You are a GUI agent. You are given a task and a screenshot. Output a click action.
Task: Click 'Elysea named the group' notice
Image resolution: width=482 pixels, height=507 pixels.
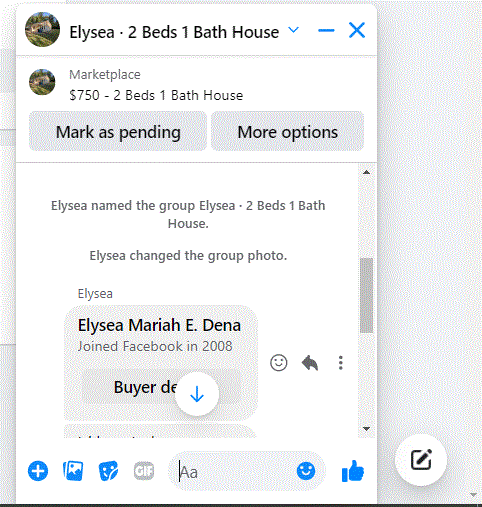tap(188, 214)
